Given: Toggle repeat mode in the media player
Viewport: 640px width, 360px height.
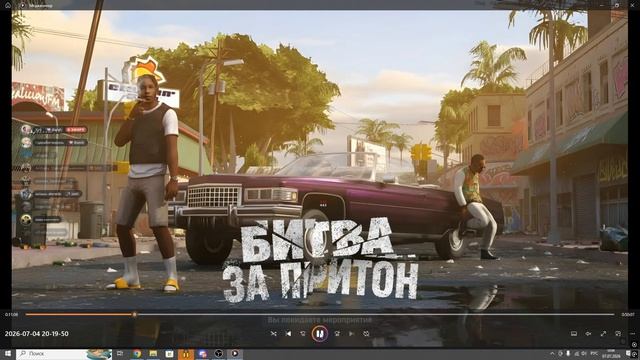Looking at the screenshot, I should point(366,333).
